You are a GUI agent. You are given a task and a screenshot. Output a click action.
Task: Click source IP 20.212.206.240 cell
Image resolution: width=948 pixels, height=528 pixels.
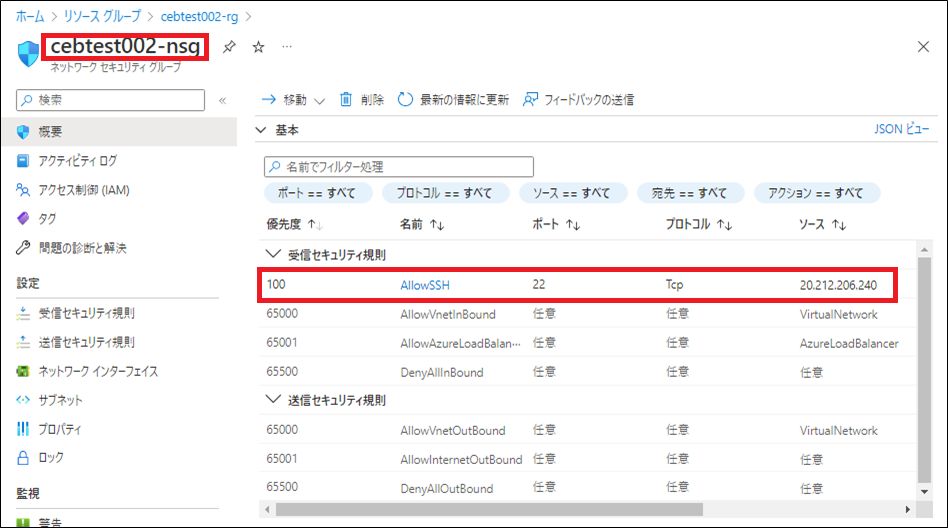[838, 285]
